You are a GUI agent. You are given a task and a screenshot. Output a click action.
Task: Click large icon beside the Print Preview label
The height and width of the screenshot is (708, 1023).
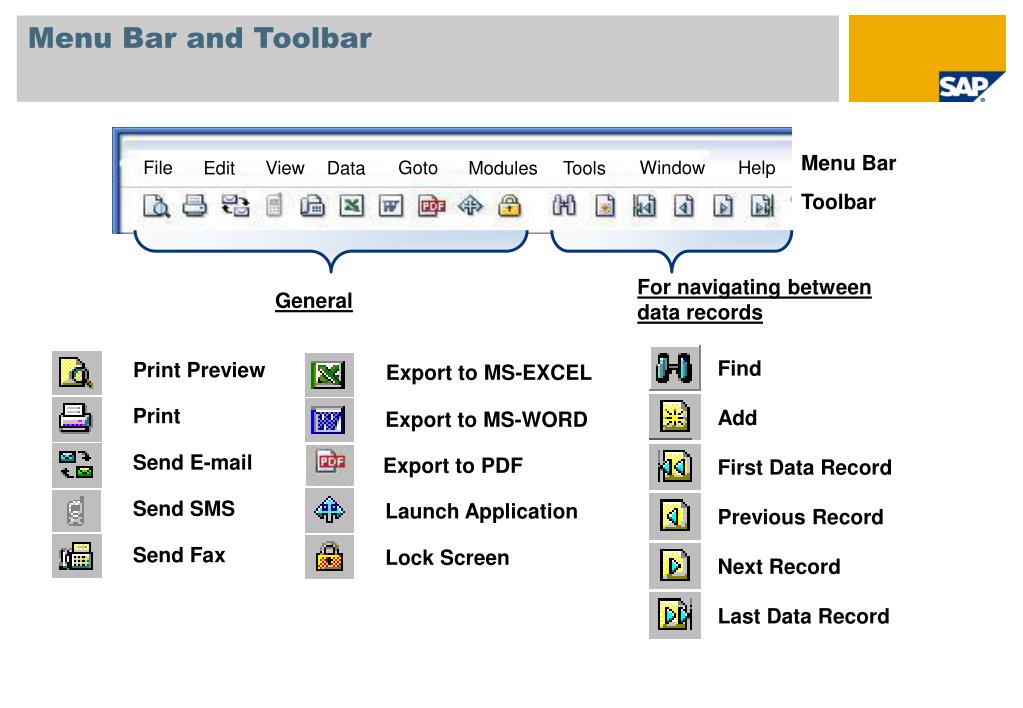pos(76,373)
